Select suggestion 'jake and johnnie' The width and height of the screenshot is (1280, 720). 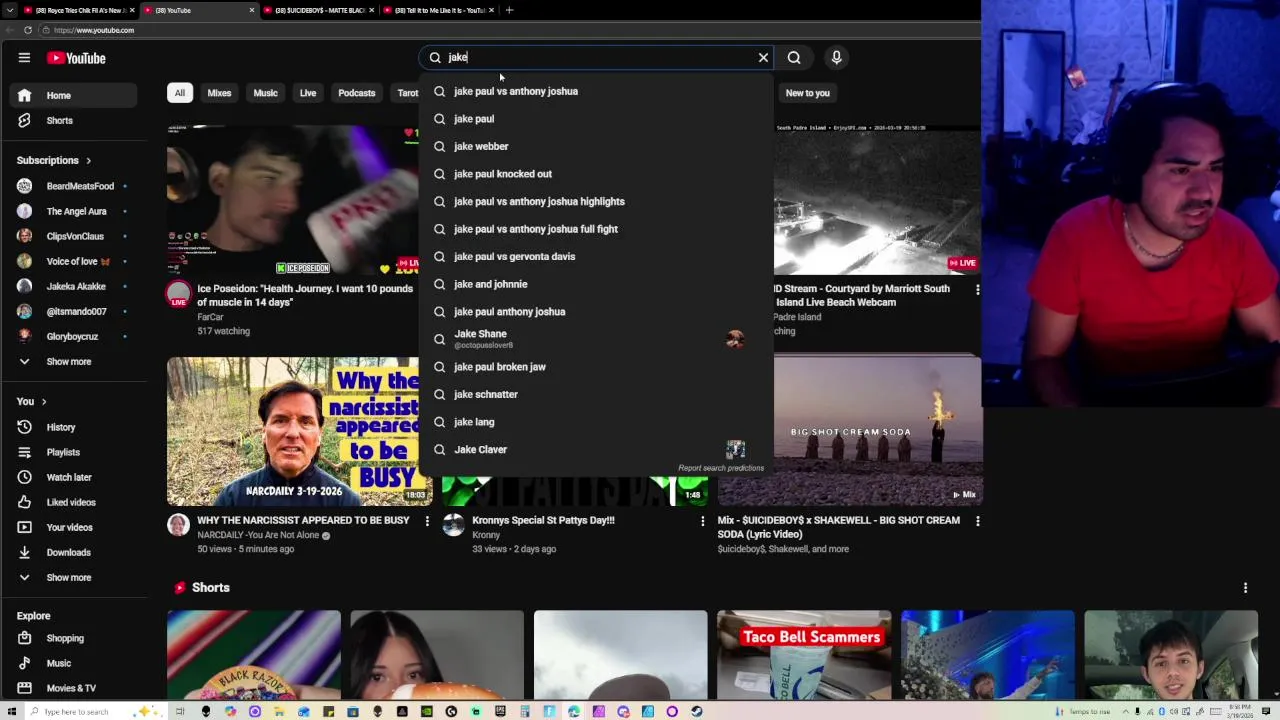pyautogui.click(x=596, y=284)
